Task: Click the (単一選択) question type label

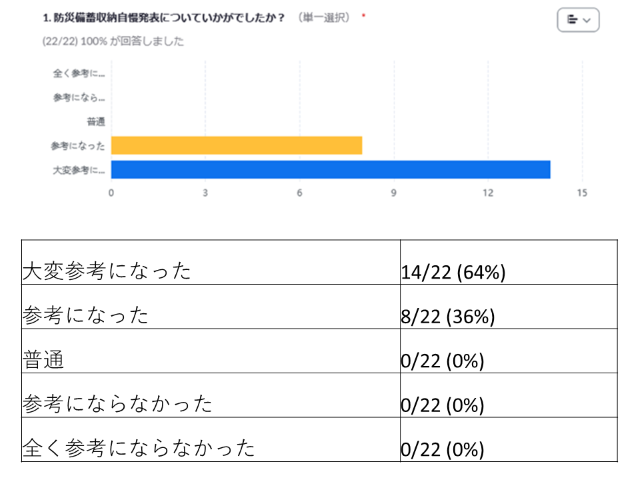Action: pyautogui.click(x=324, y=18)
